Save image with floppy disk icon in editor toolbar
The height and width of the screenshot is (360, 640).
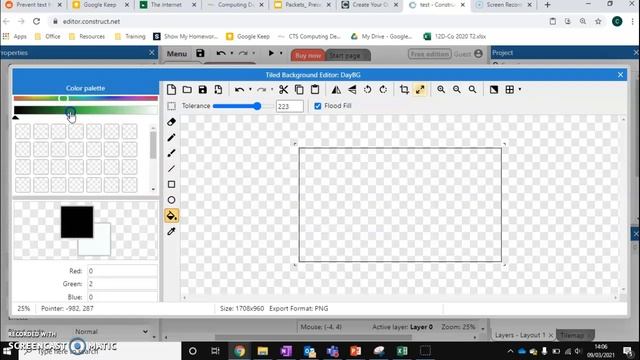tap(202, 89)
